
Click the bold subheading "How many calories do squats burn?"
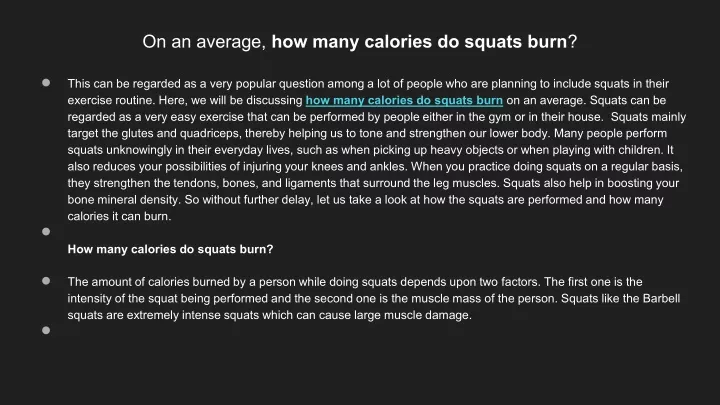point(170,249)
